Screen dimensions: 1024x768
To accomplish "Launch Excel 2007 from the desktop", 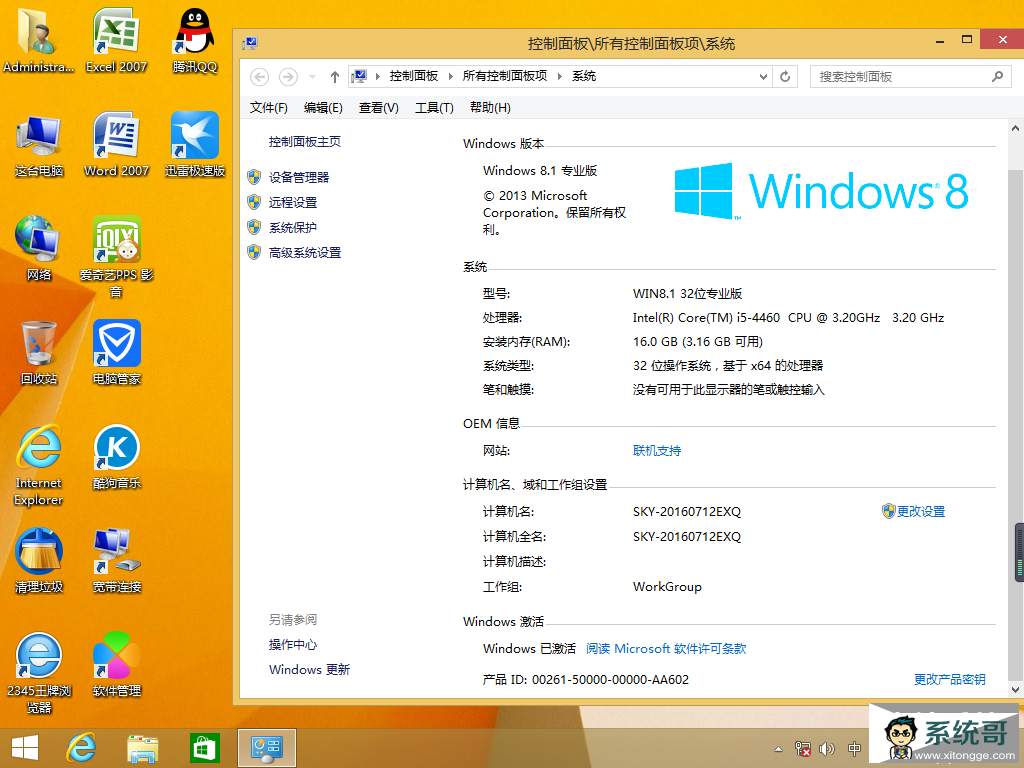I will (116, 40).
